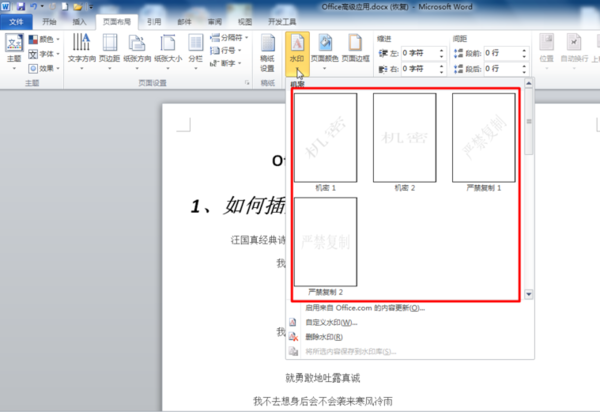
Task: Select the 纸张方向 orientation icon
Action: click(137, 43)
